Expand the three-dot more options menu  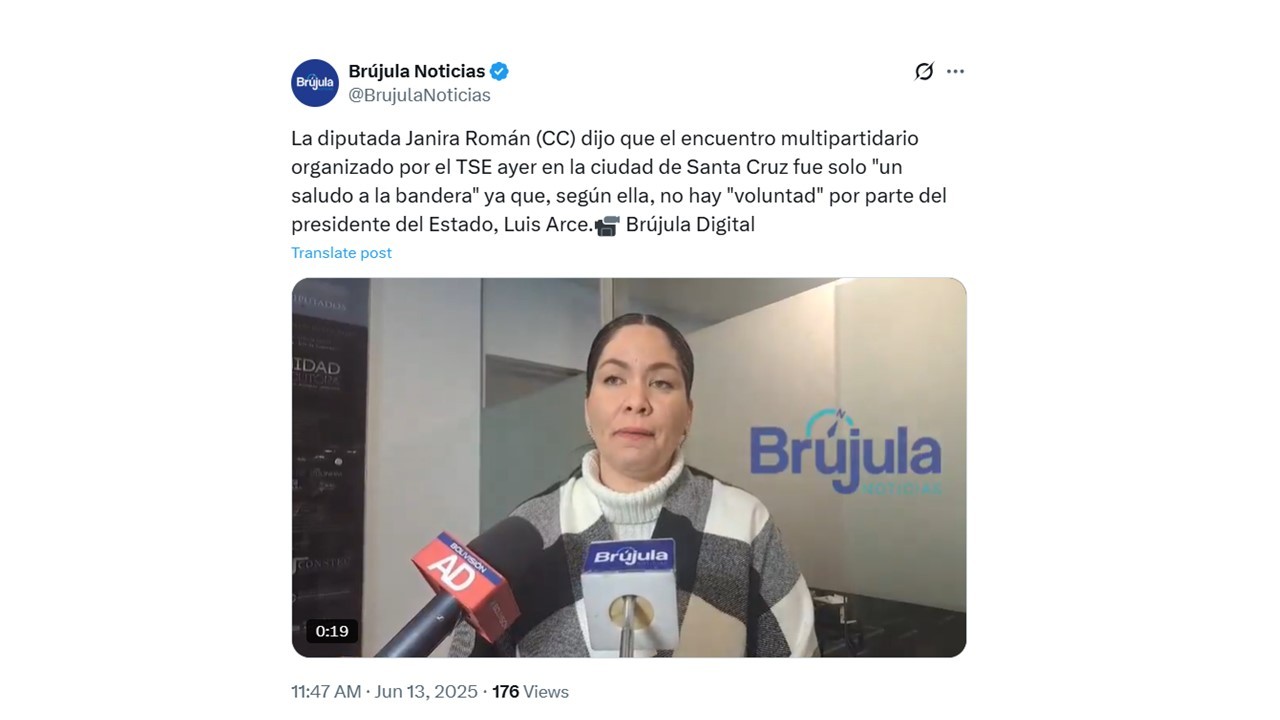[955, 71]
